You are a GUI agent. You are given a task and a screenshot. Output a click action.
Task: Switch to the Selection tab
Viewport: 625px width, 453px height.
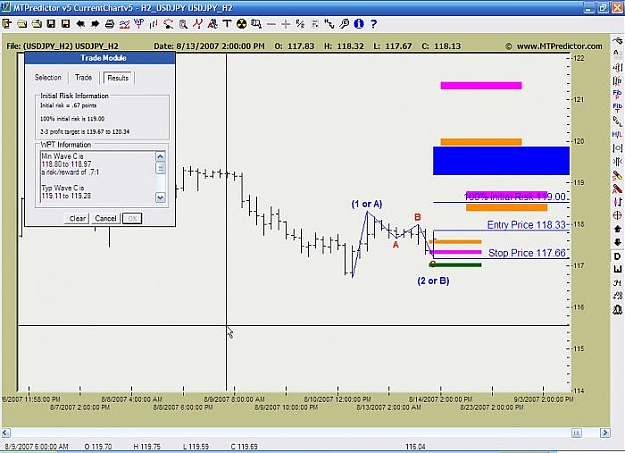click(x=48, y=77)
